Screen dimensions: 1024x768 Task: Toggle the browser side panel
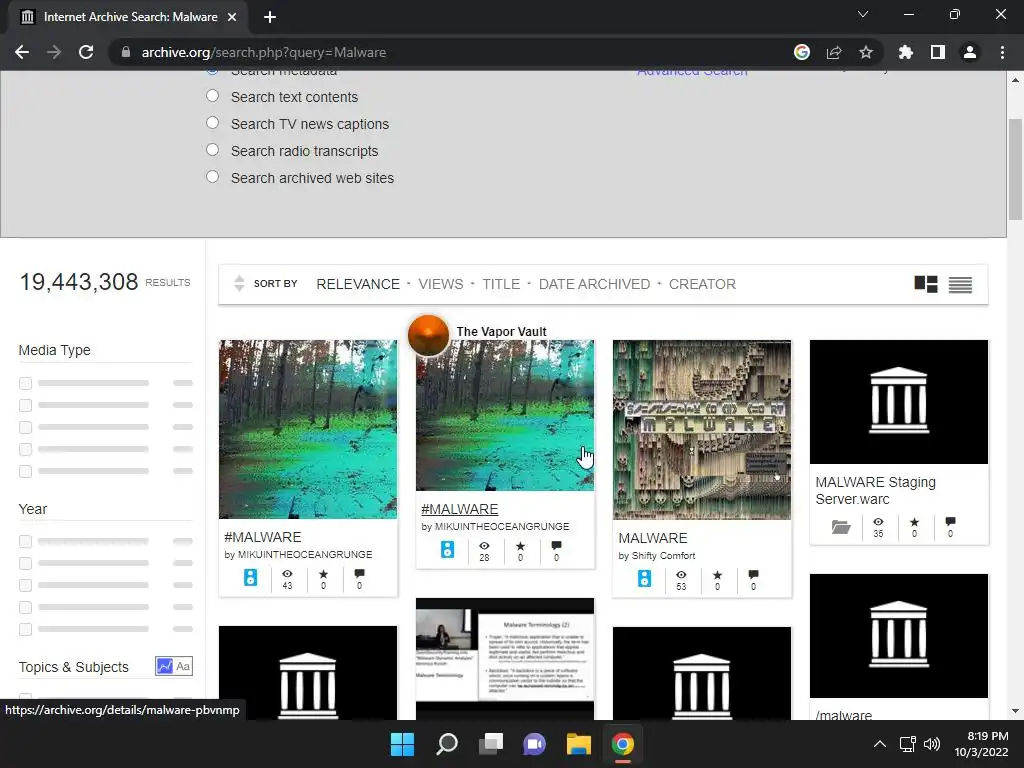tap(938, 52)
